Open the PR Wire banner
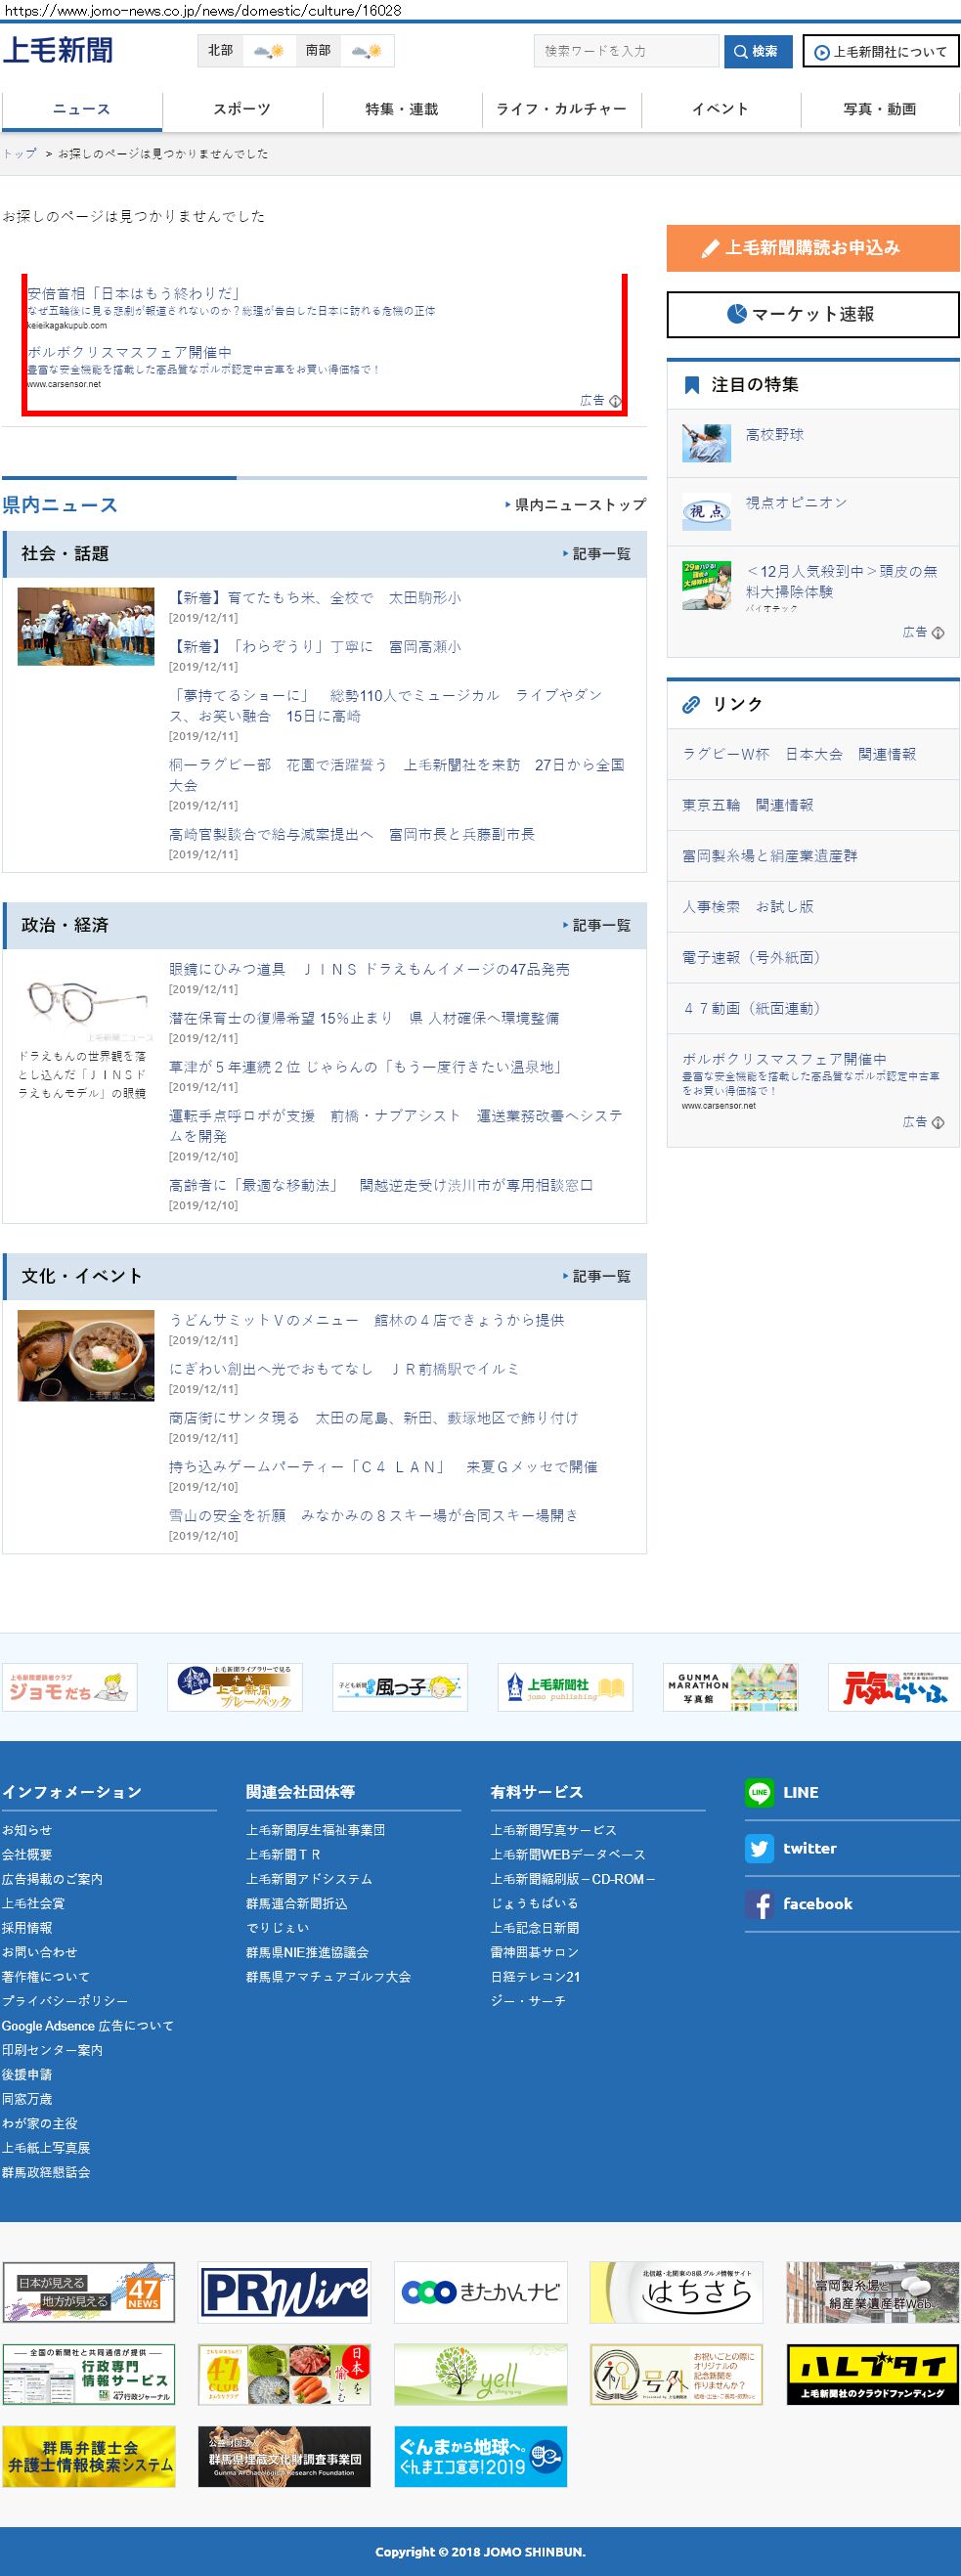This screenshot has width=961, height=2576. [284, 2291]
